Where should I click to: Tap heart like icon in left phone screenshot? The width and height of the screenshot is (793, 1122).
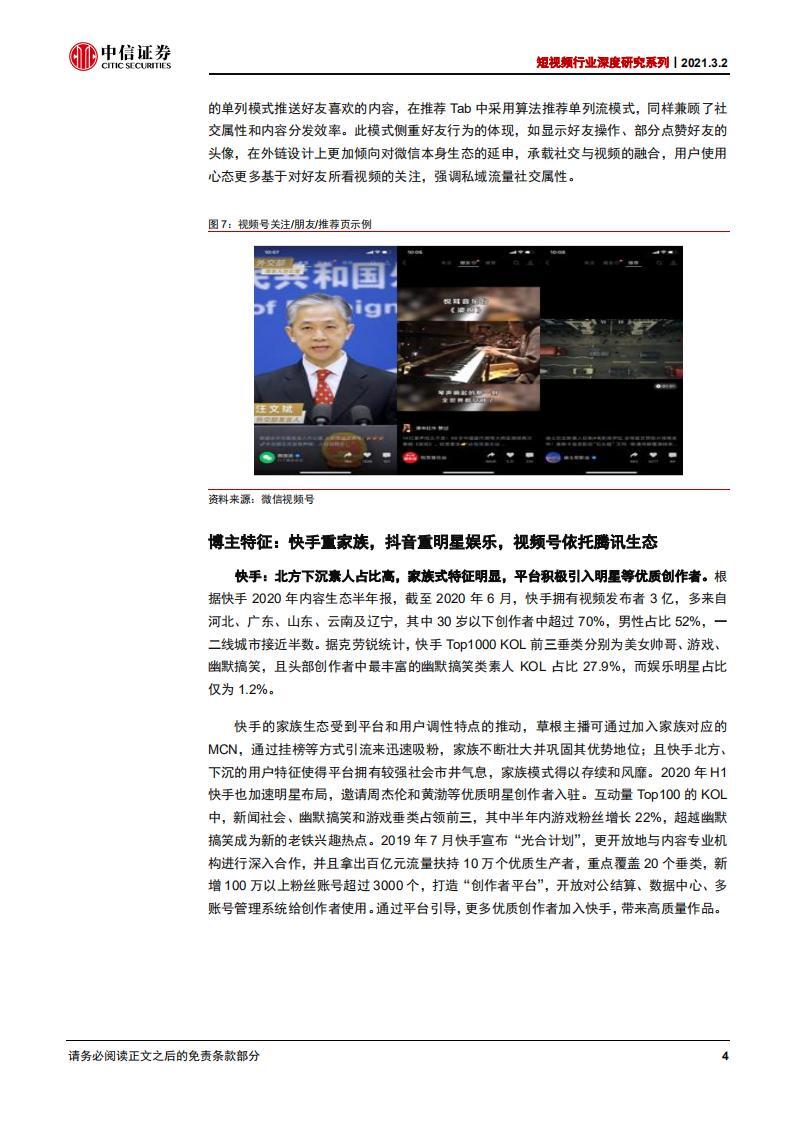367,456
